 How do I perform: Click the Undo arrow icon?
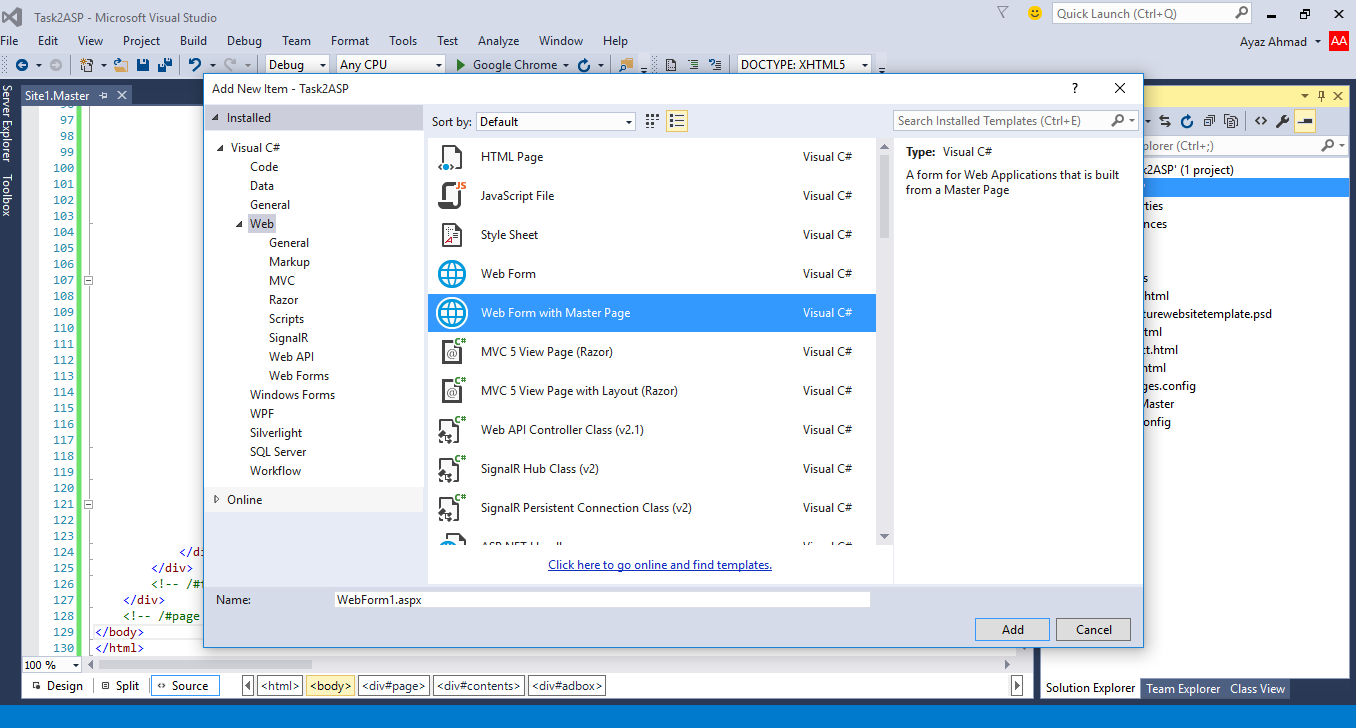click(x=195, y=65)
